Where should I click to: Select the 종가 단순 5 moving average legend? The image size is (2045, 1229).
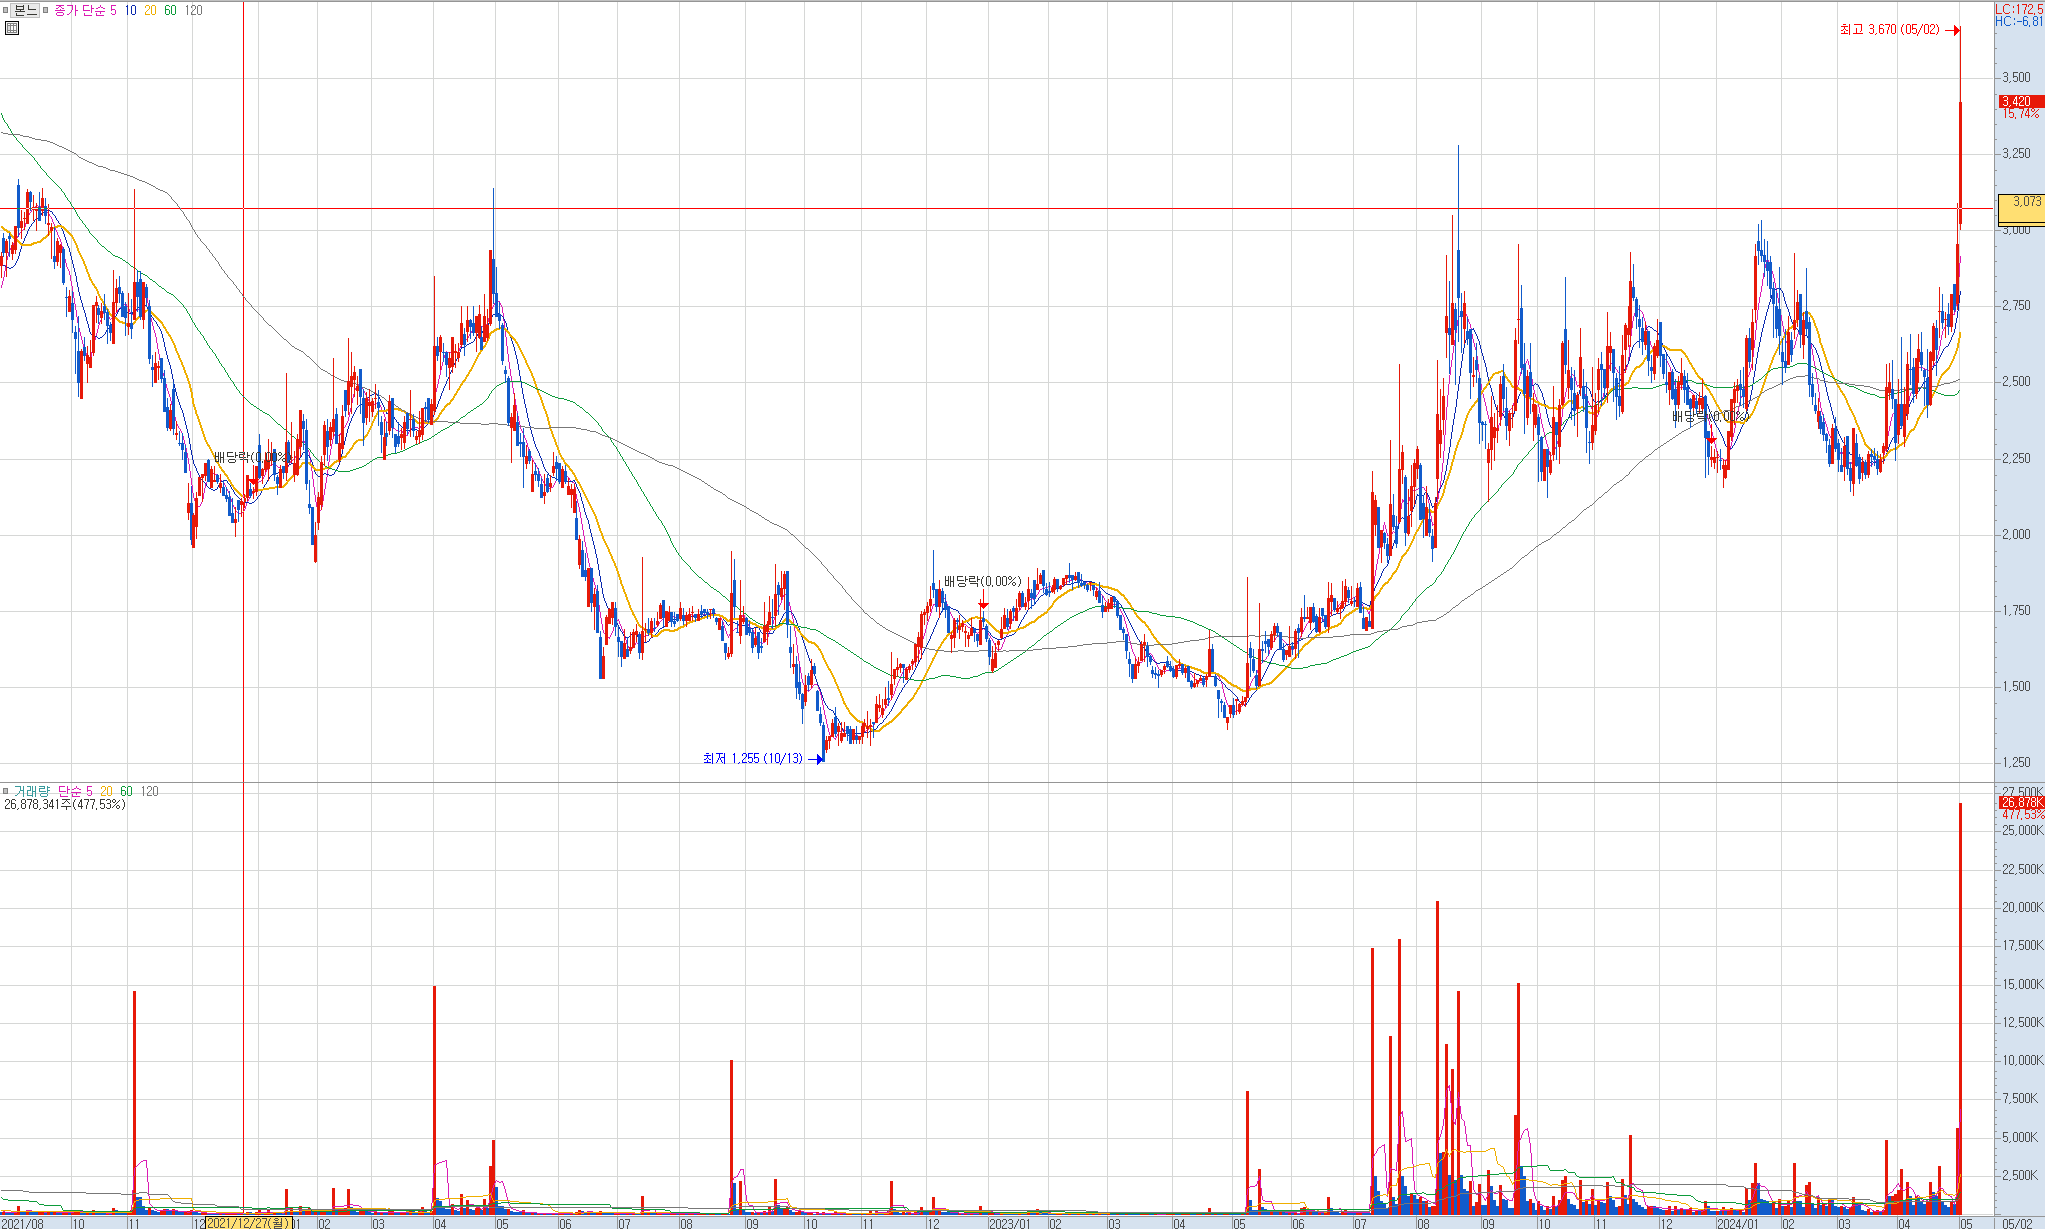pos(85,10)
